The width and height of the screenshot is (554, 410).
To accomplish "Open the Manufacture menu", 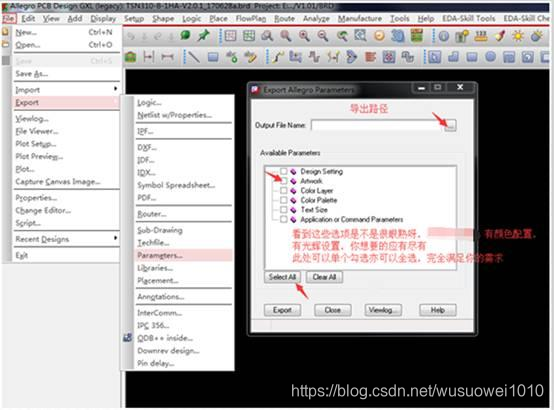I will pyautogui.click(x=360, y=18).
